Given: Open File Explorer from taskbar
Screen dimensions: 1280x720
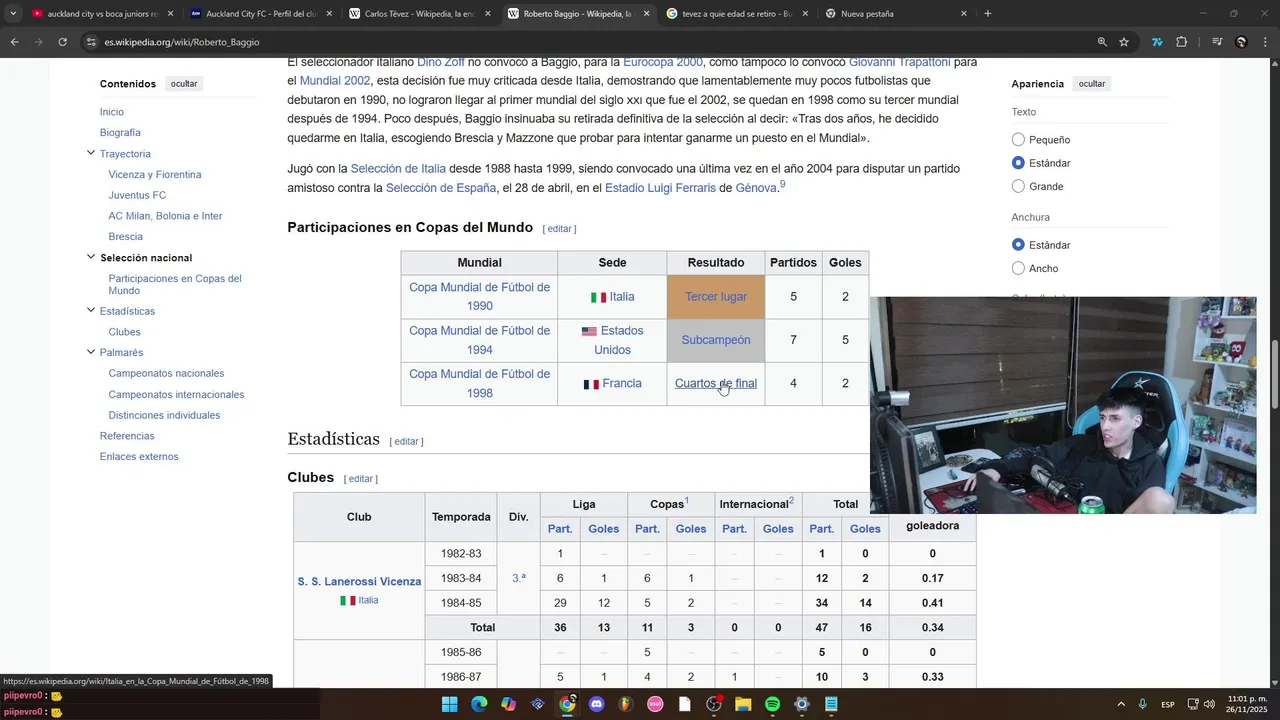Looking at the screenshot, I should coord(743,704).
